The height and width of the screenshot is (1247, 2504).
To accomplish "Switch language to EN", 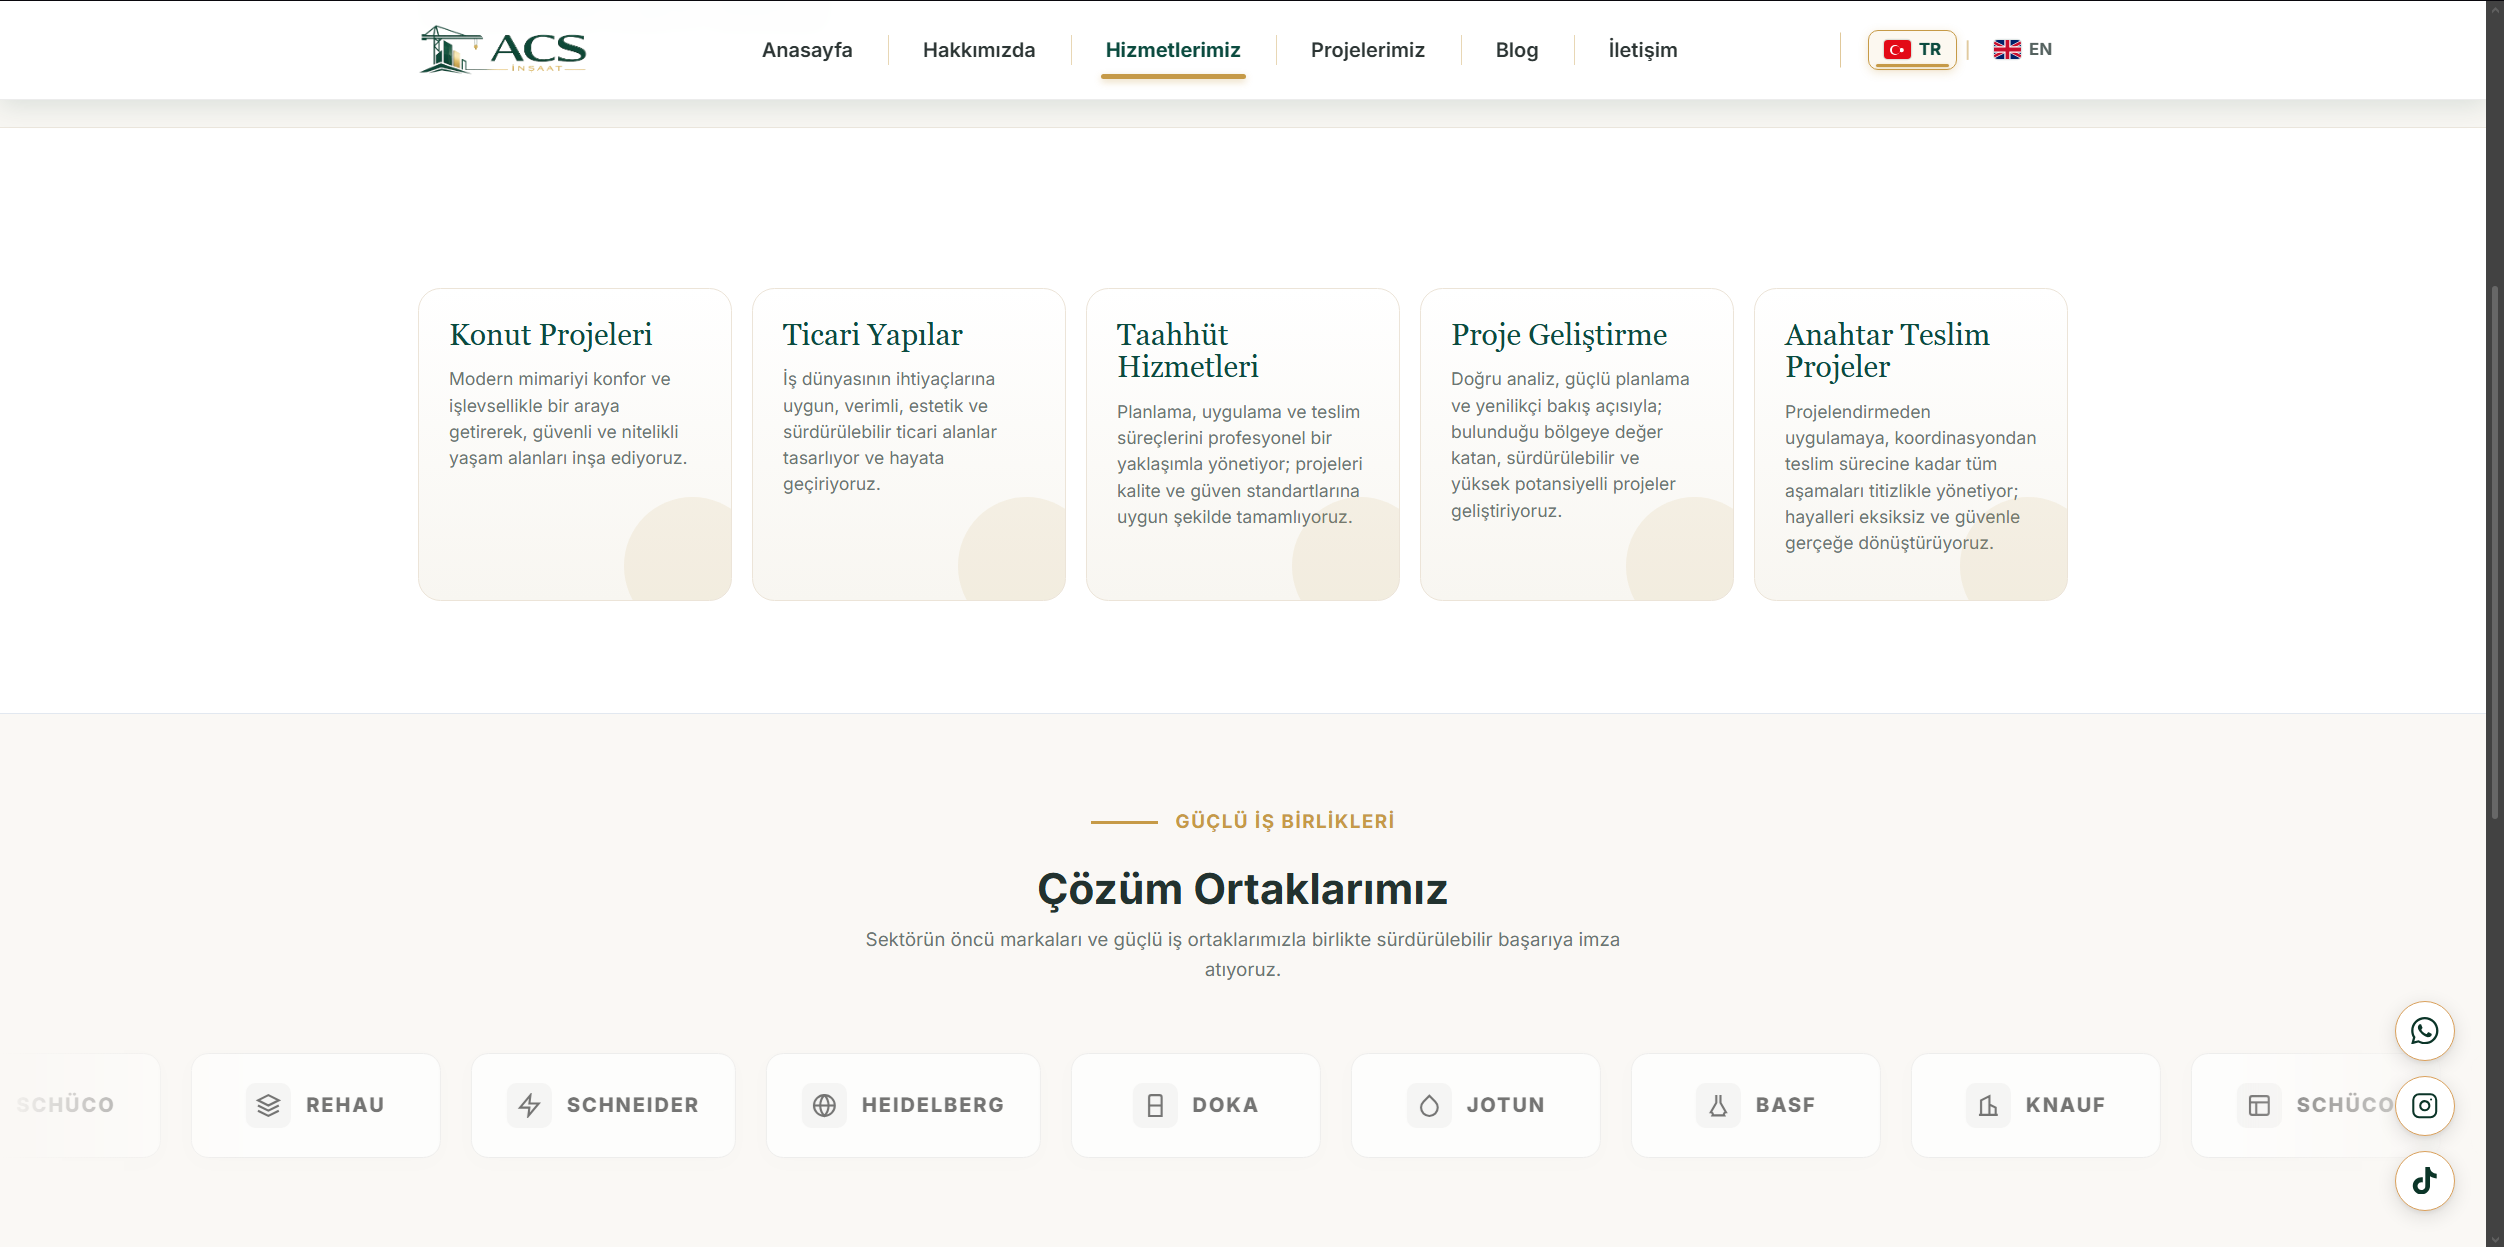I will tap(2023, 49).
